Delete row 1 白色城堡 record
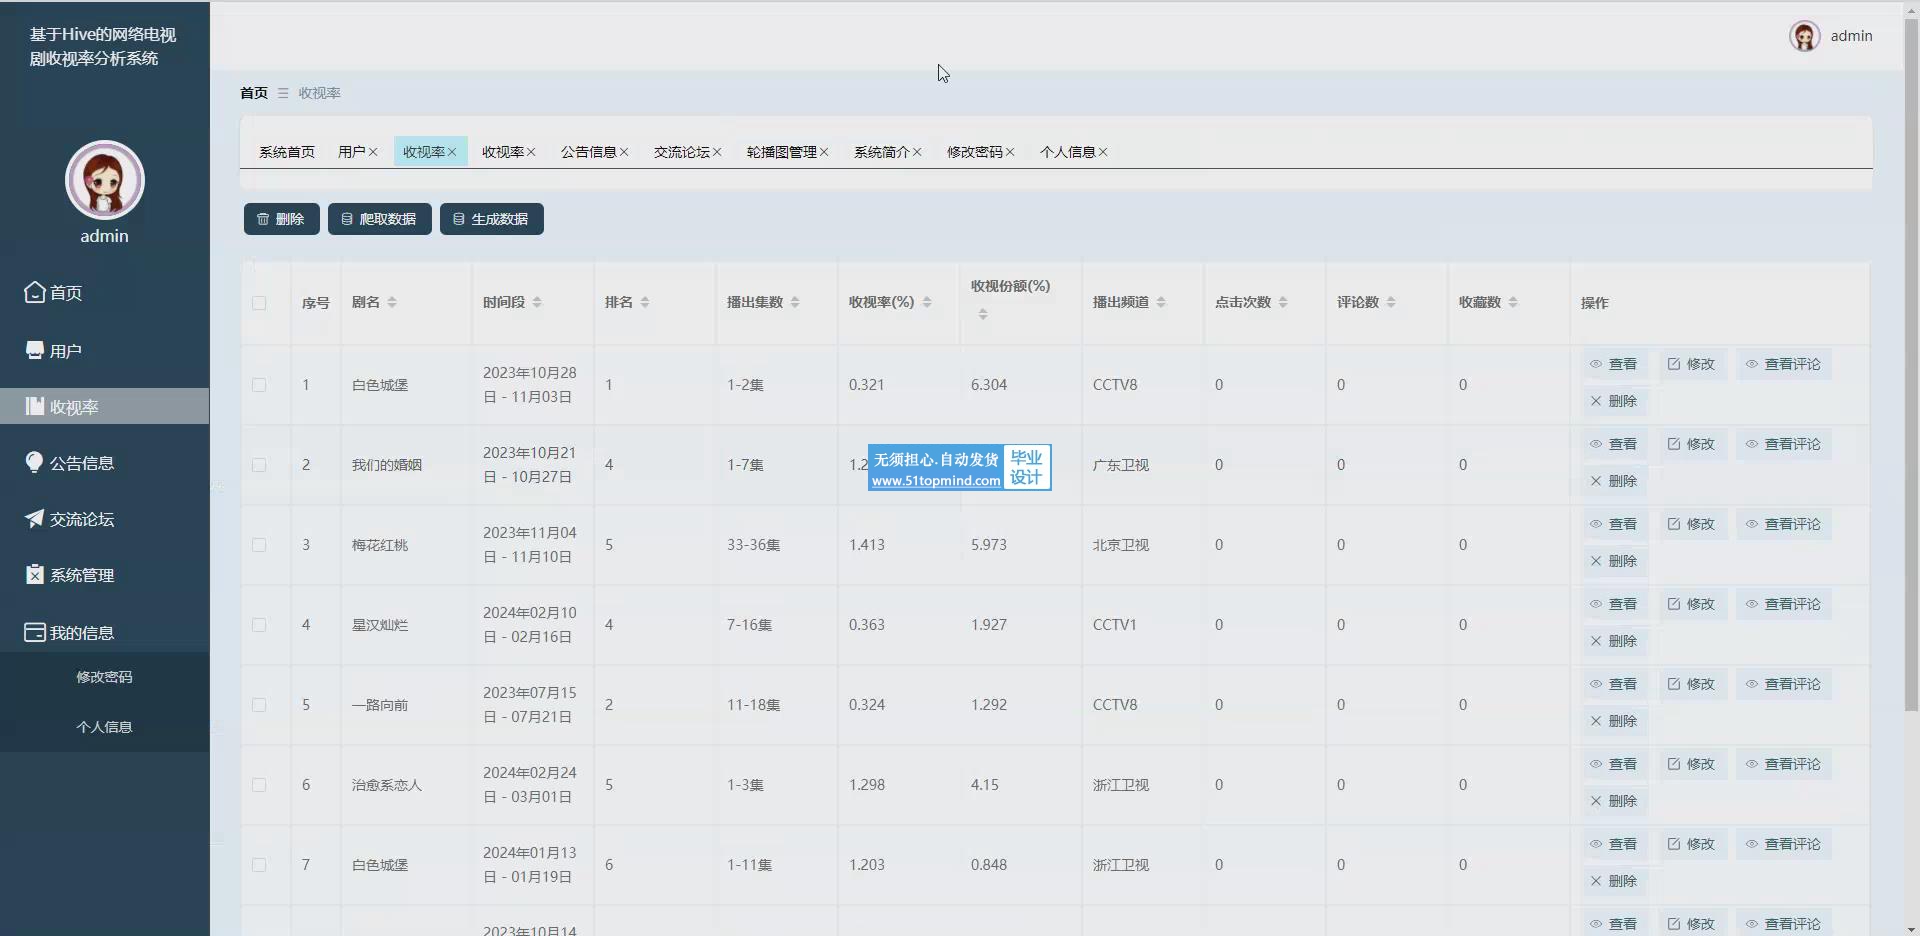 [1613, 401]
